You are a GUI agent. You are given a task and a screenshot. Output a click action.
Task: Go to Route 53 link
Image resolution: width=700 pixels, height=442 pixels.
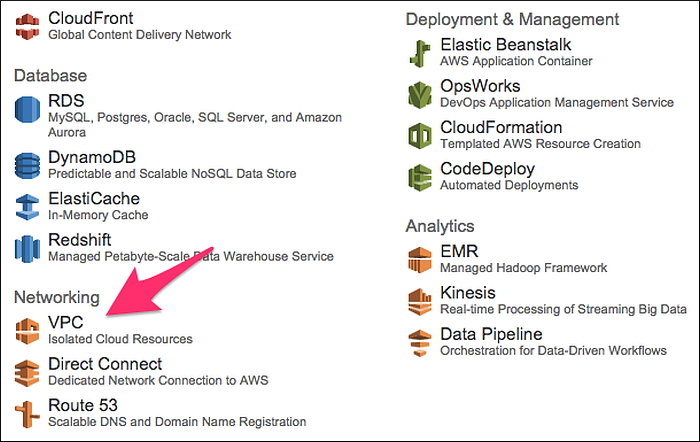83,405
